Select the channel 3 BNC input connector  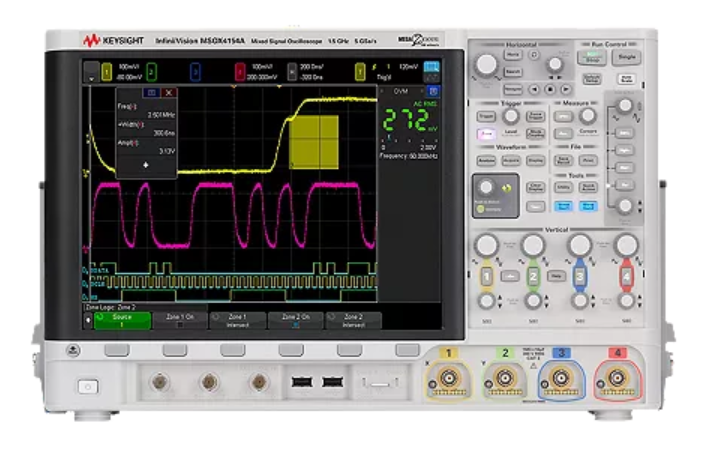561,379
